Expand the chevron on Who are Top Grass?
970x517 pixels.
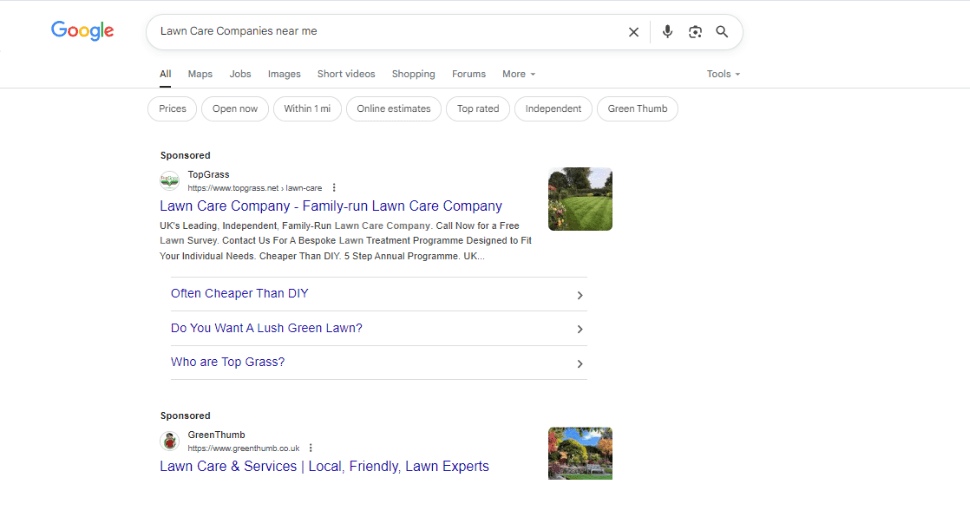580,364
